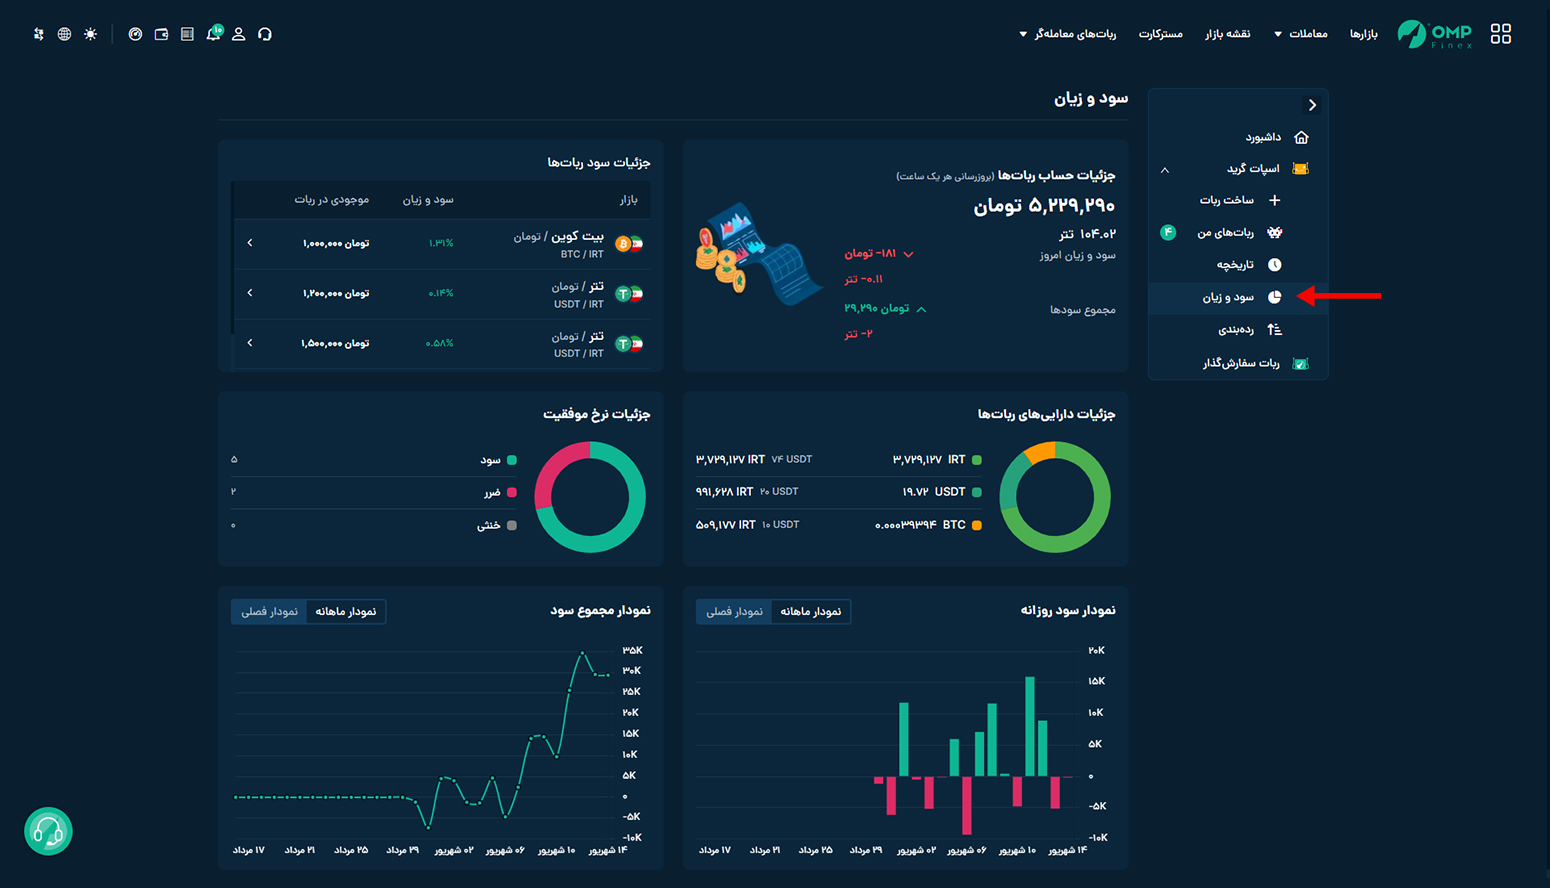Click the ۱.۳۱% profit value
The image size is (1550, 888).
441,243
